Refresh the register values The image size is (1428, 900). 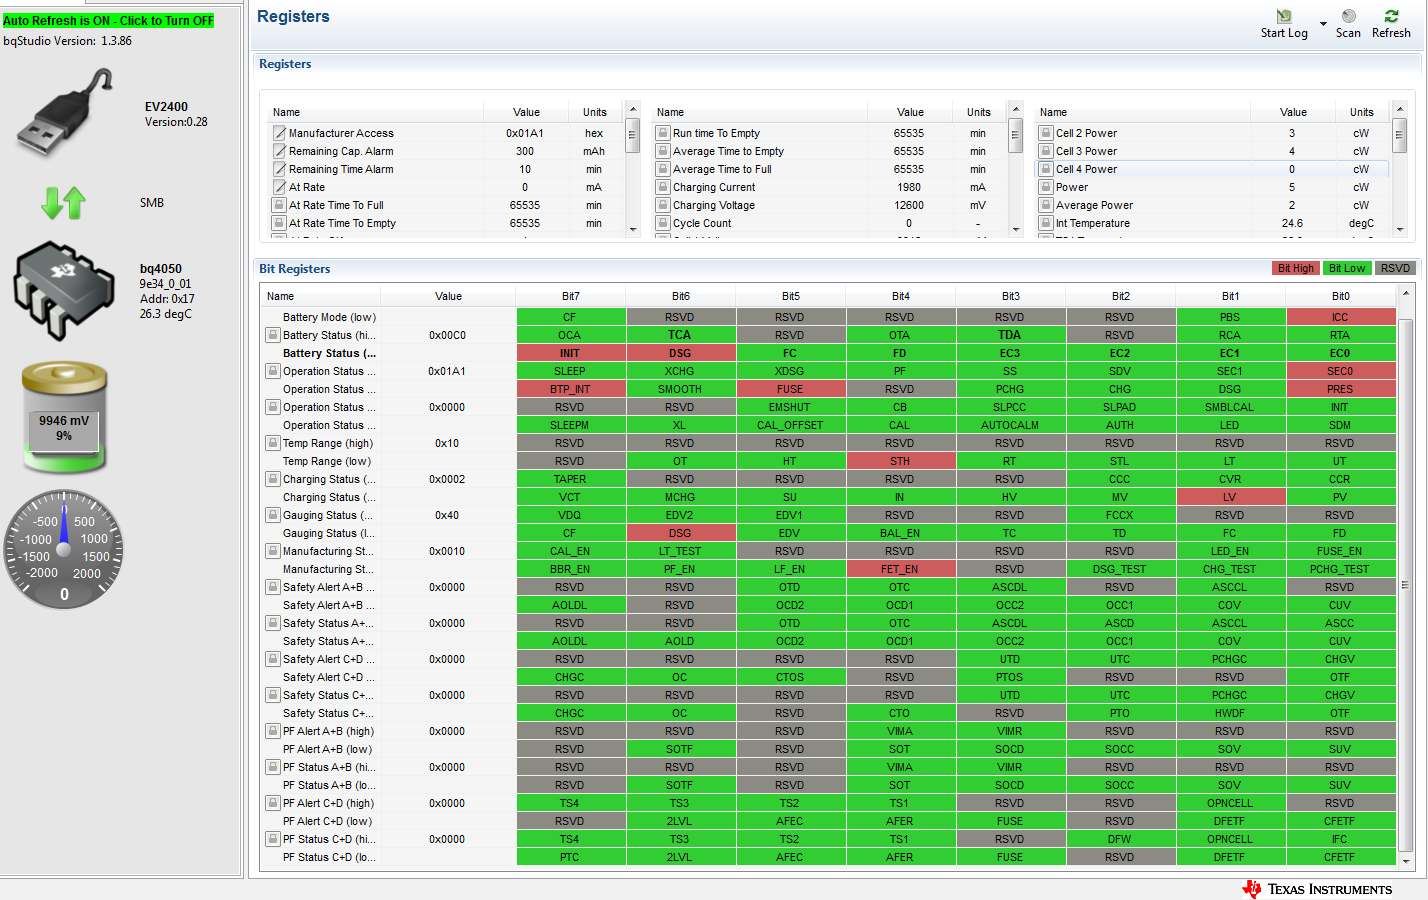point(1391,16)
